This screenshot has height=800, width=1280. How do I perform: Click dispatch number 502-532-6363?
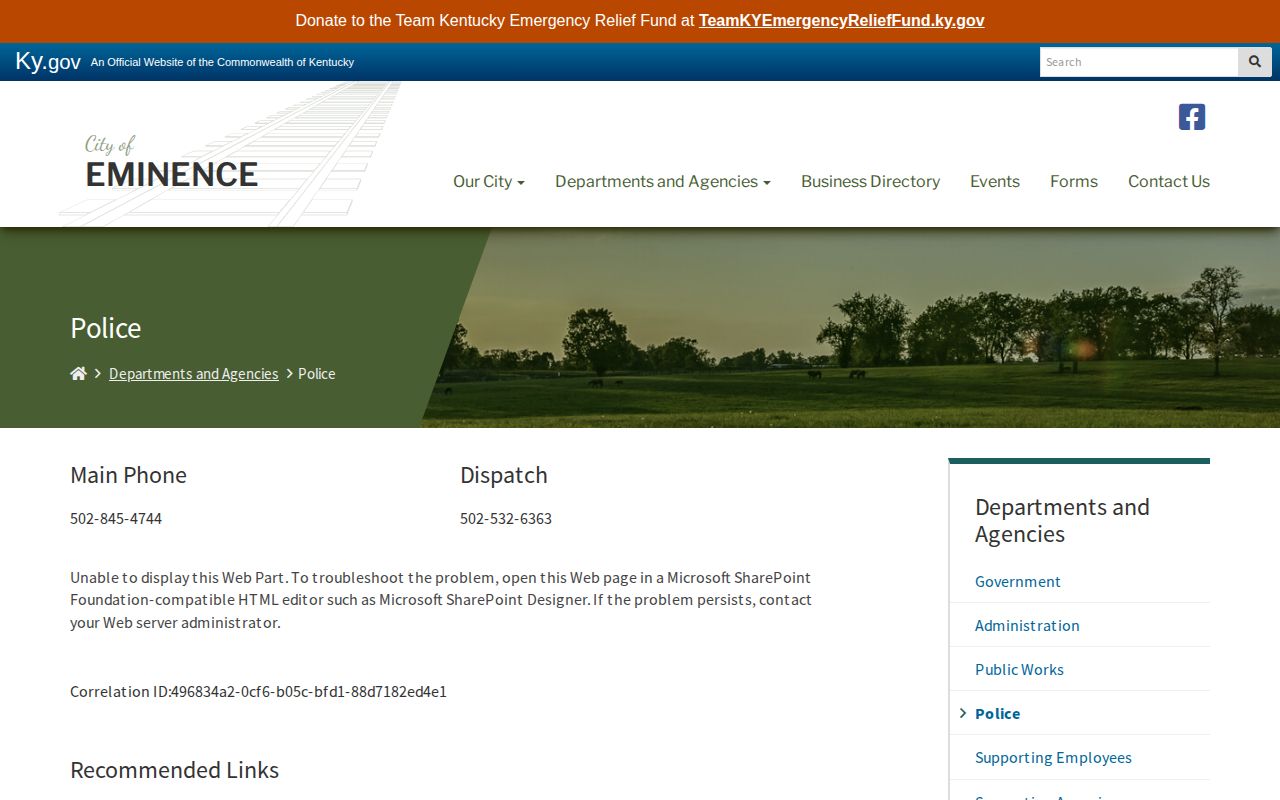[x=506, y=518]
